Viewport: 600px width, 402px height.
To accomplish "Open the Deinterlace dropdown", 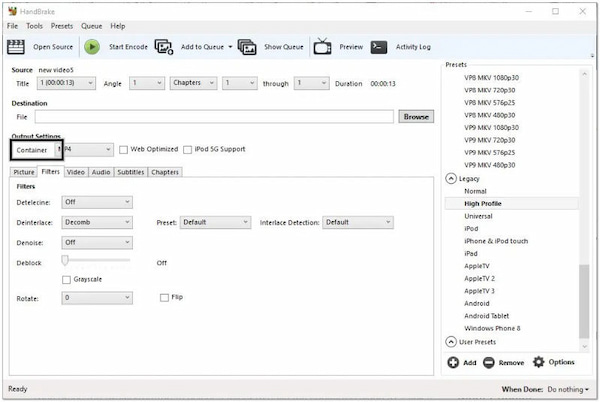I will click(x=97, y=222).
